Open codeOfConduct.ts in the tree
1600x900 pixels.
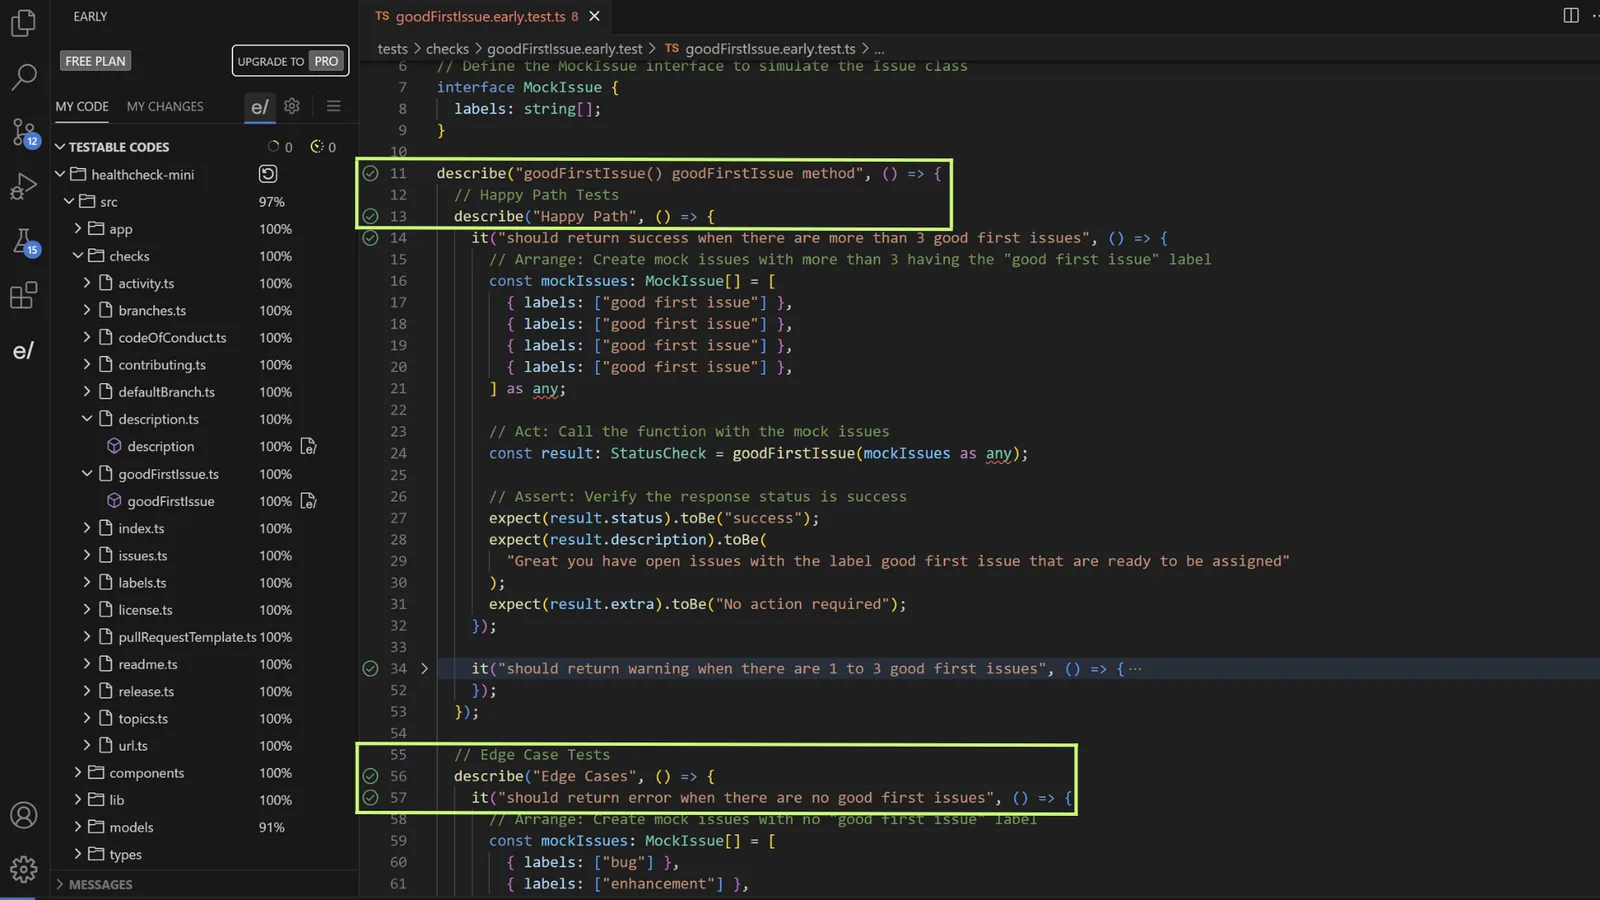172,338
